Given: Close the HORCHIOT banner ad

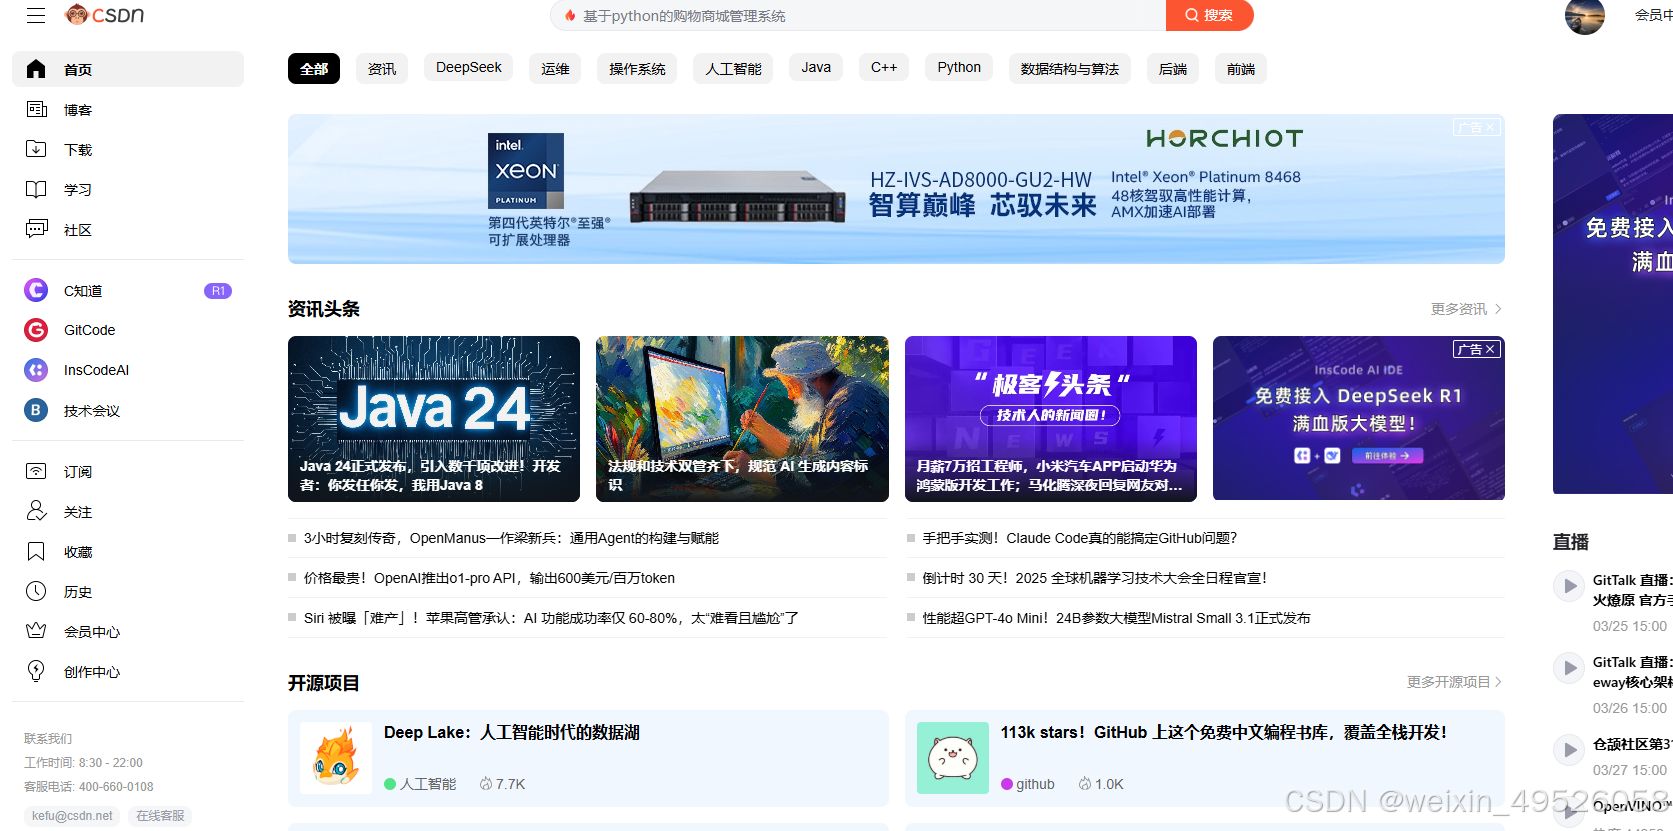Looking at the screenshot, I should pyautogui.click(x=1490, y=127).
